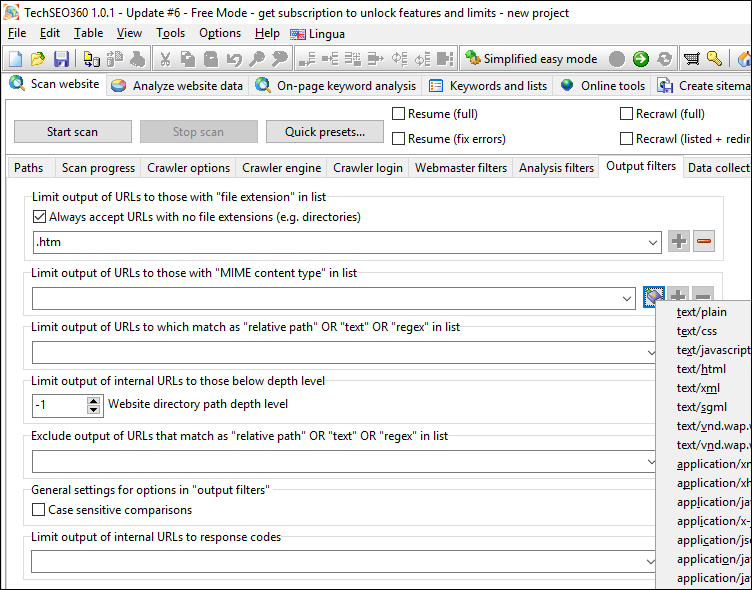Add file extension with the plus button
This screenshot has height=590, width=752.
[679, 241]
